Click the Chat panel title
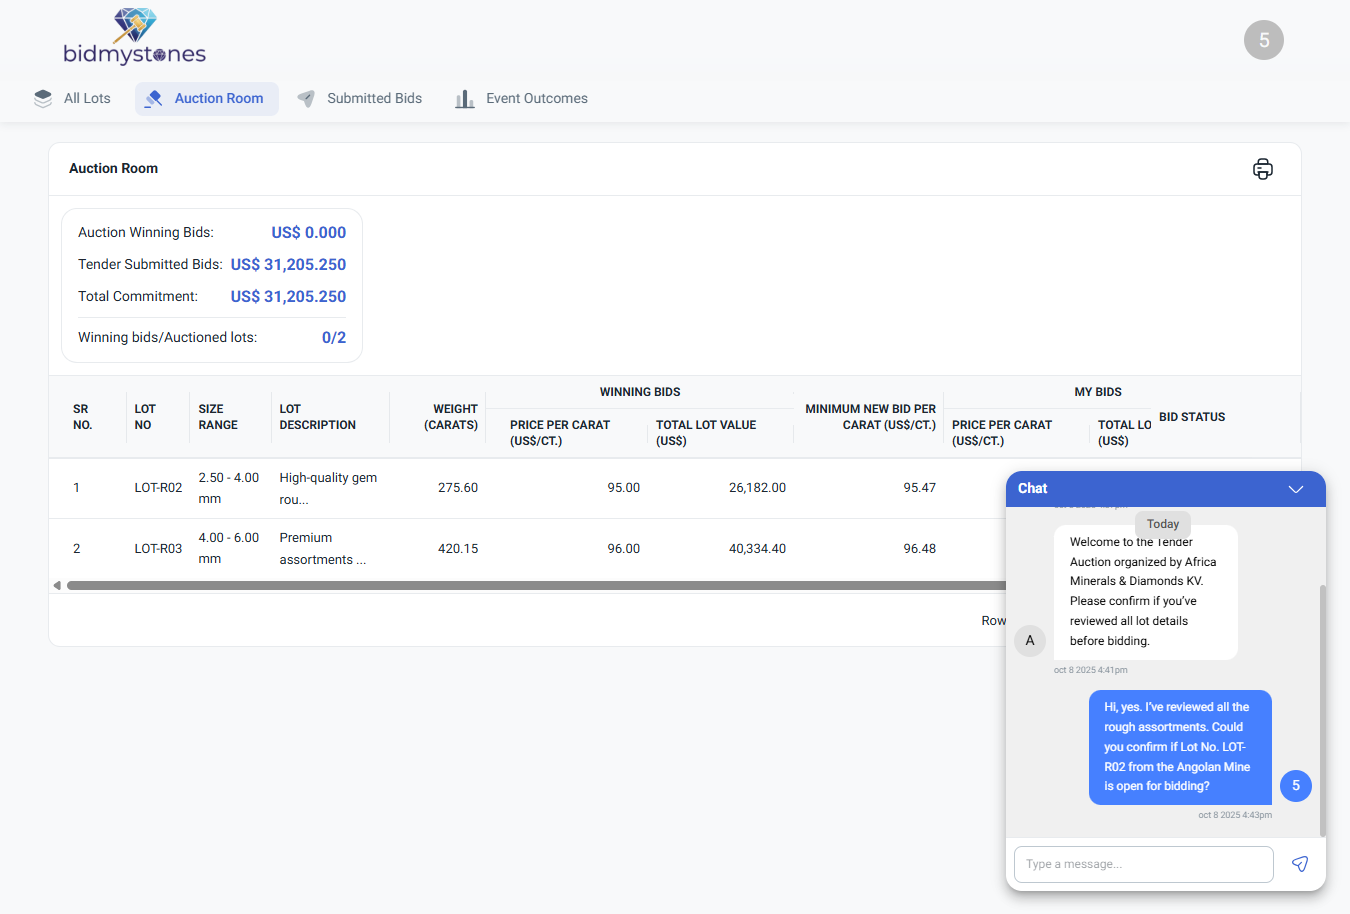The image size is (1350, 914). (x=1033, y=489)
